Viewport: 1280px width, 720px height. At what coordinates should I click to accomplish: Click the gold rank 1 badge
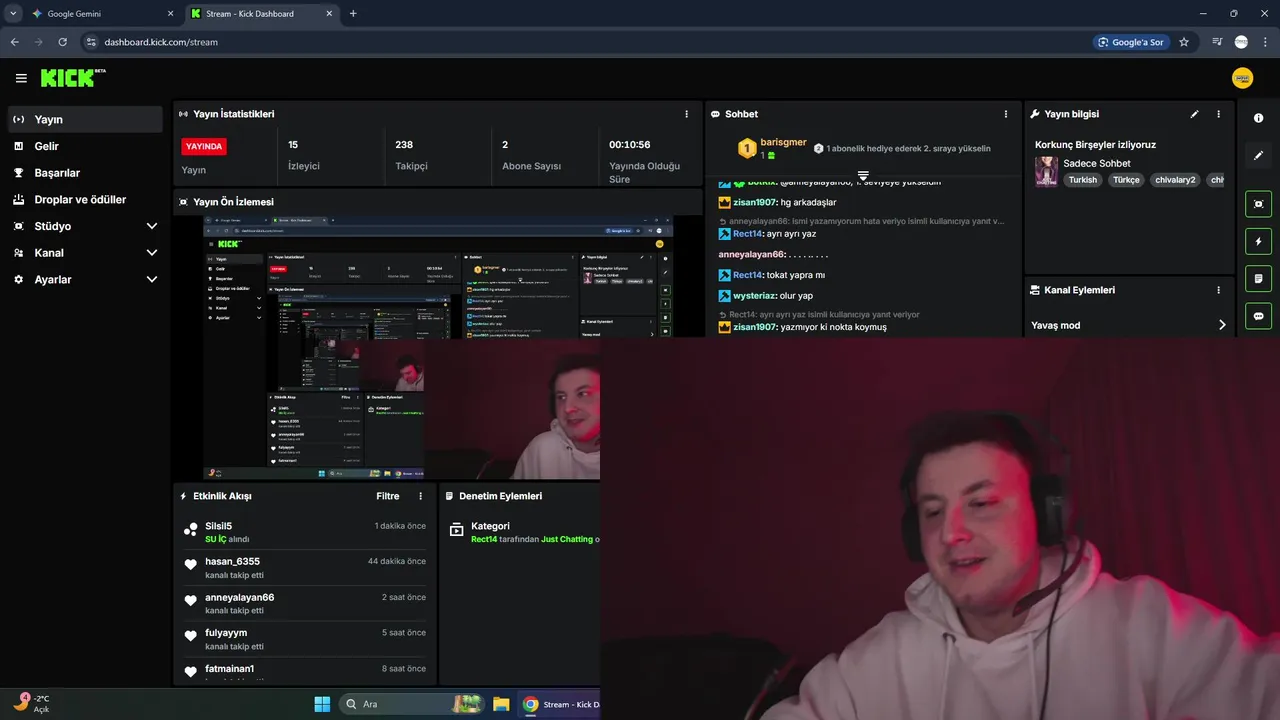click(x=746, y=149)
